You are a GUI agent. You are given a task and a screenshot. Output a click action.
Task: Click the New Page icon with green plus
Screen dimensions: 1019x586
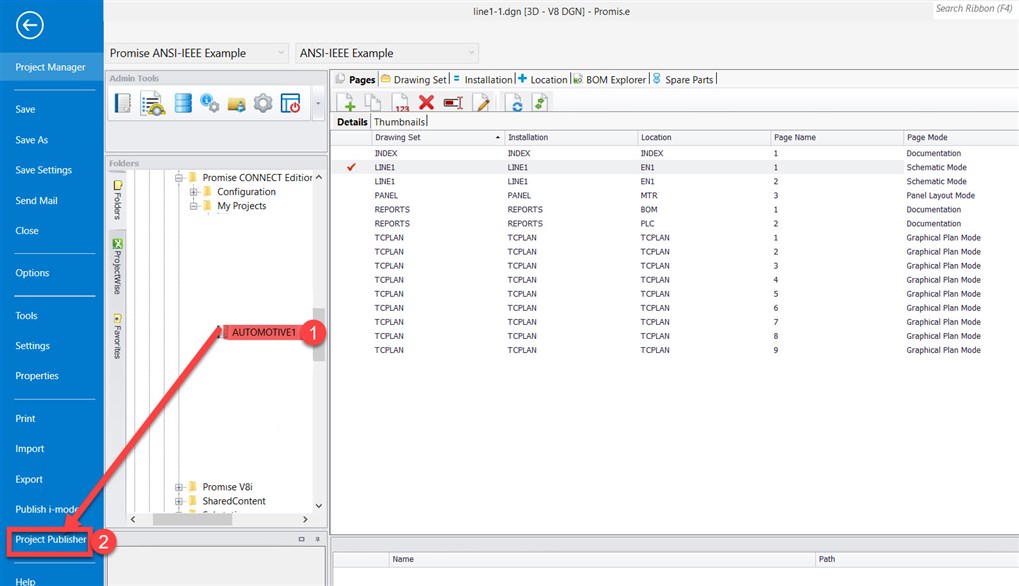pyautogui.click(x=346, y=103)
